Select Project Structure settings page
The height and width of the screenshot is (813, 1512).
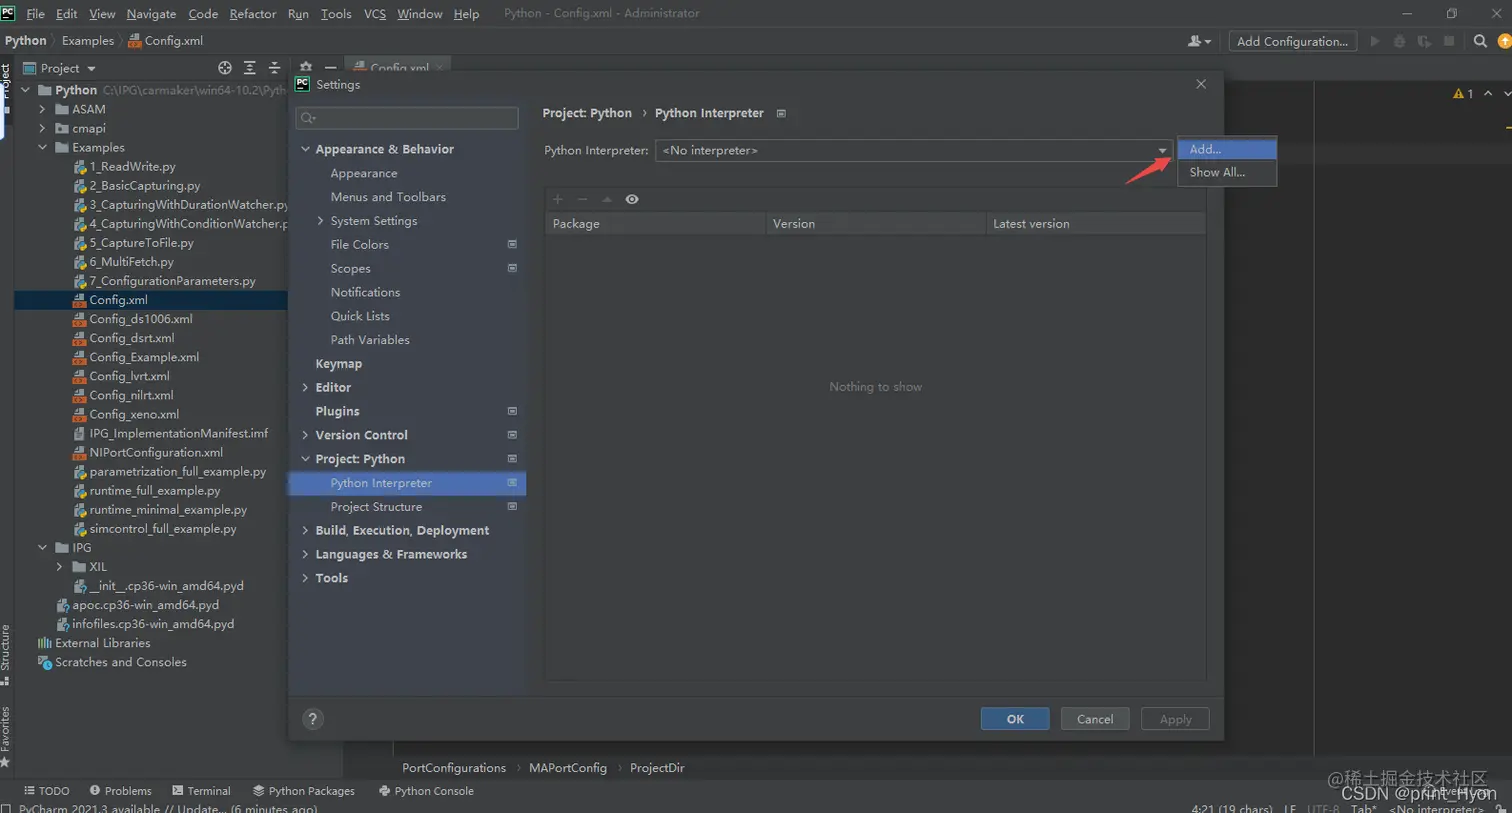pyautogui.click(x=376, y=507)
